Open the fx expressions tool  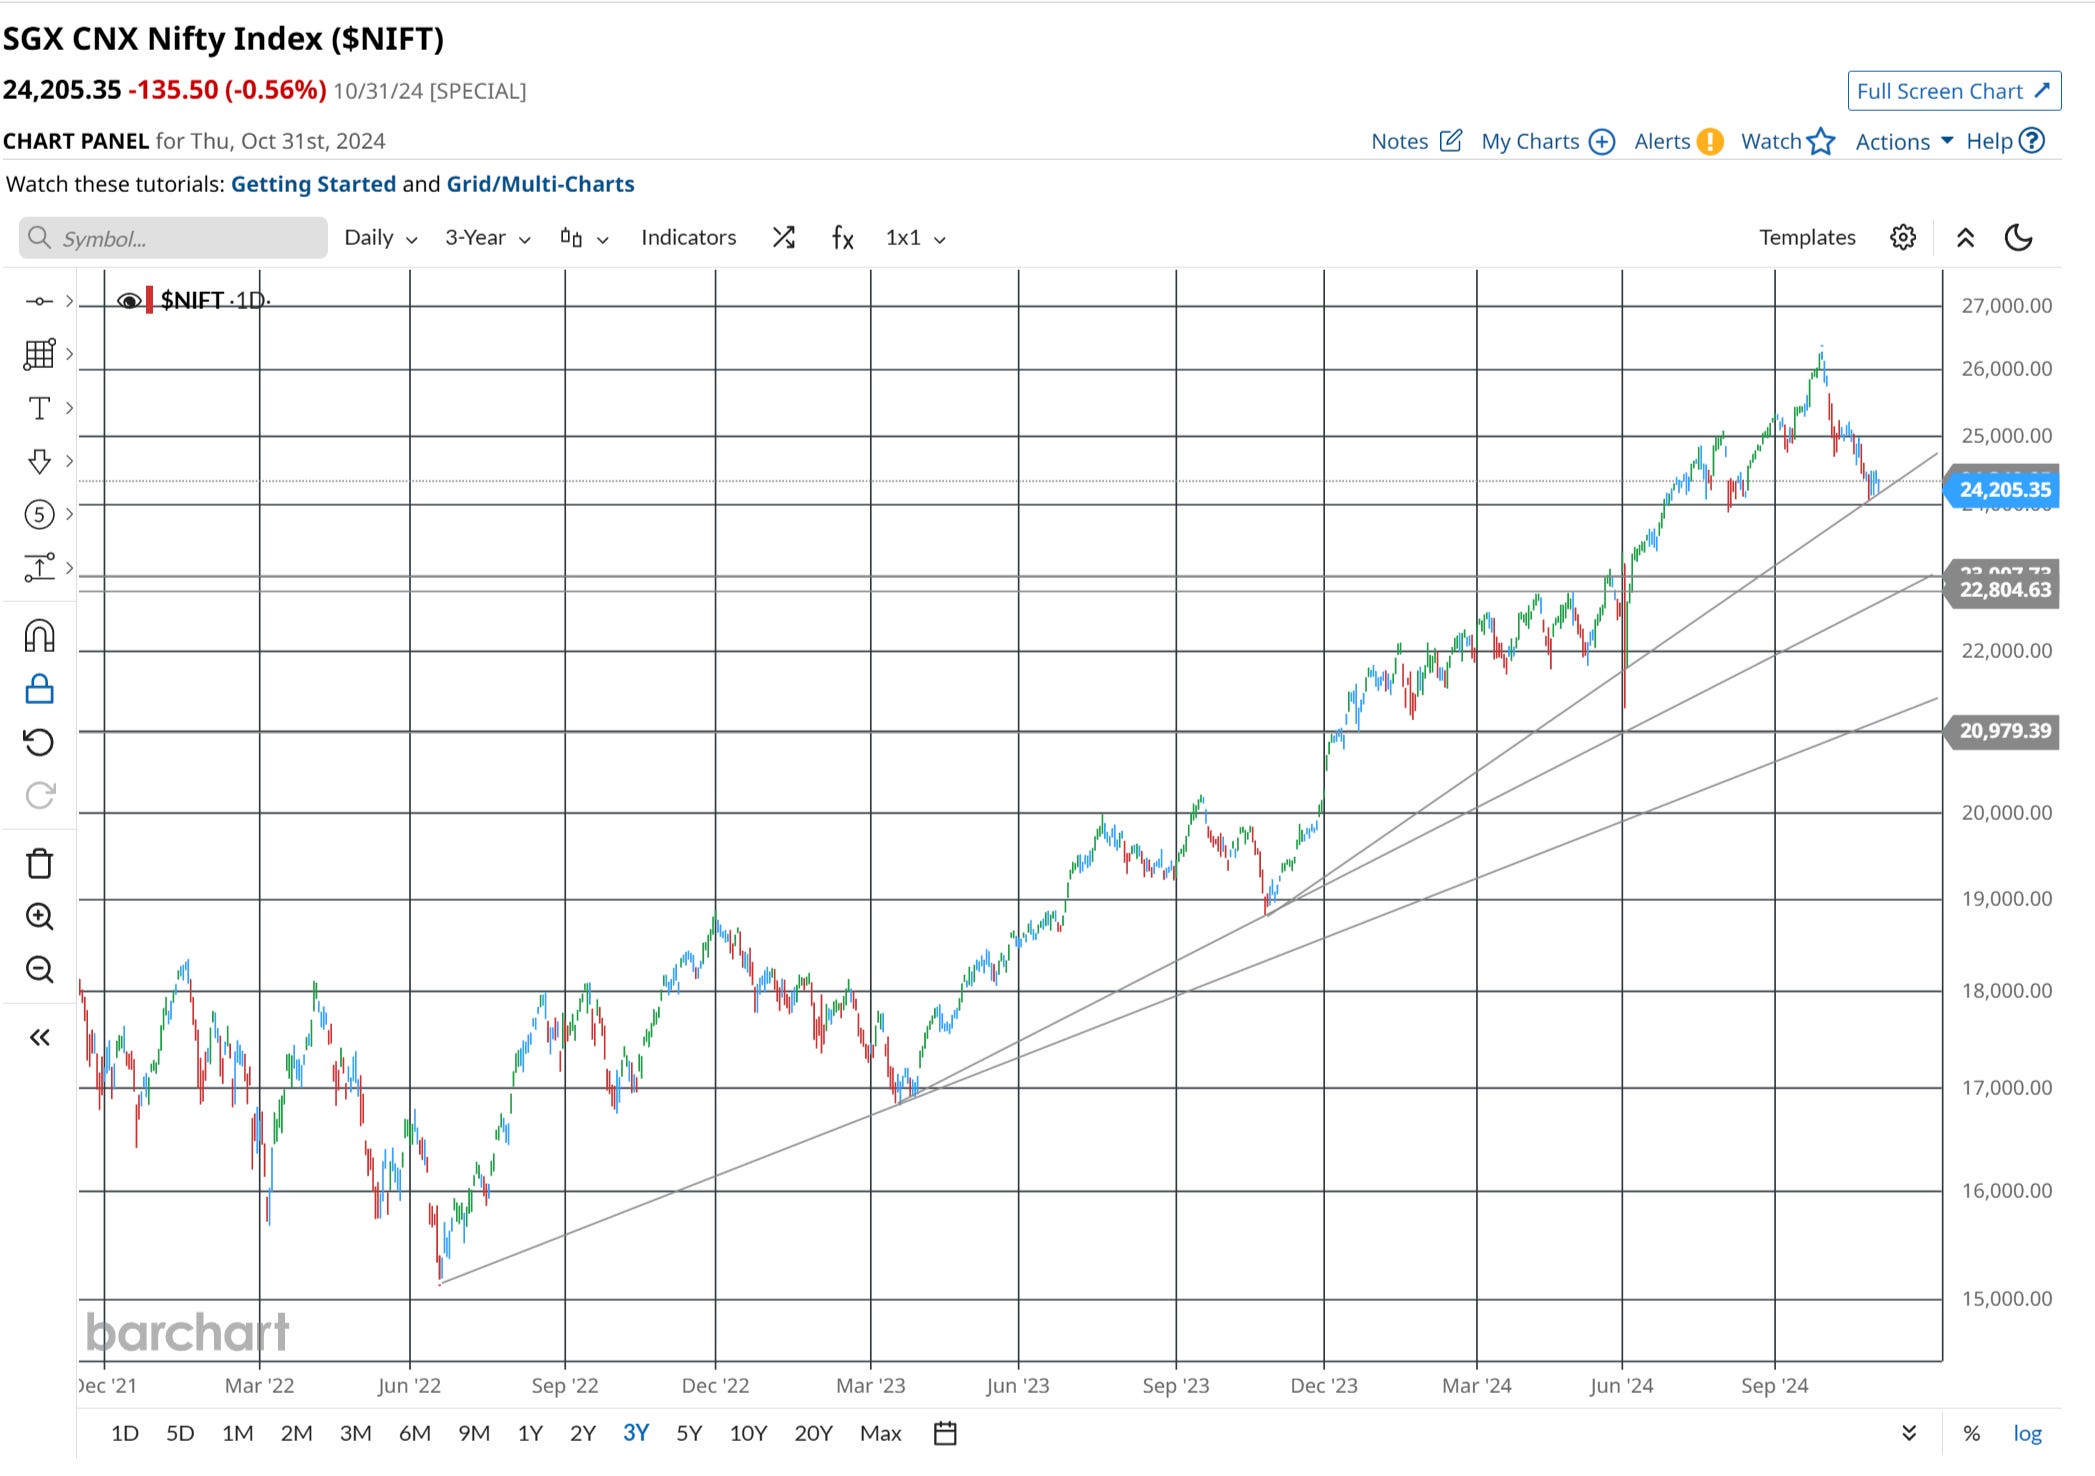tap(842, 238)
